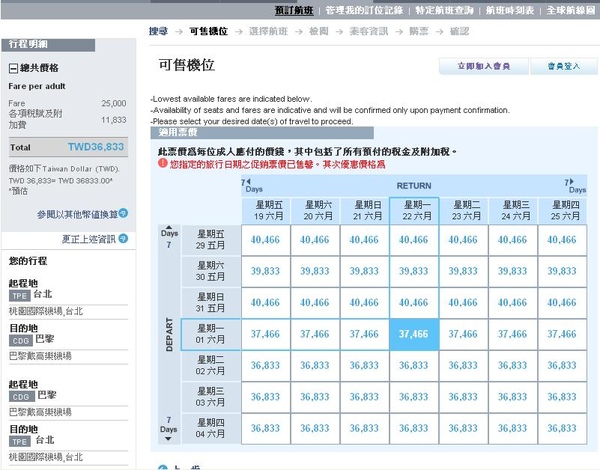The image size is (600, 470).
Task: Select return date column 星期四 25 六月
Action: point(562,211)
